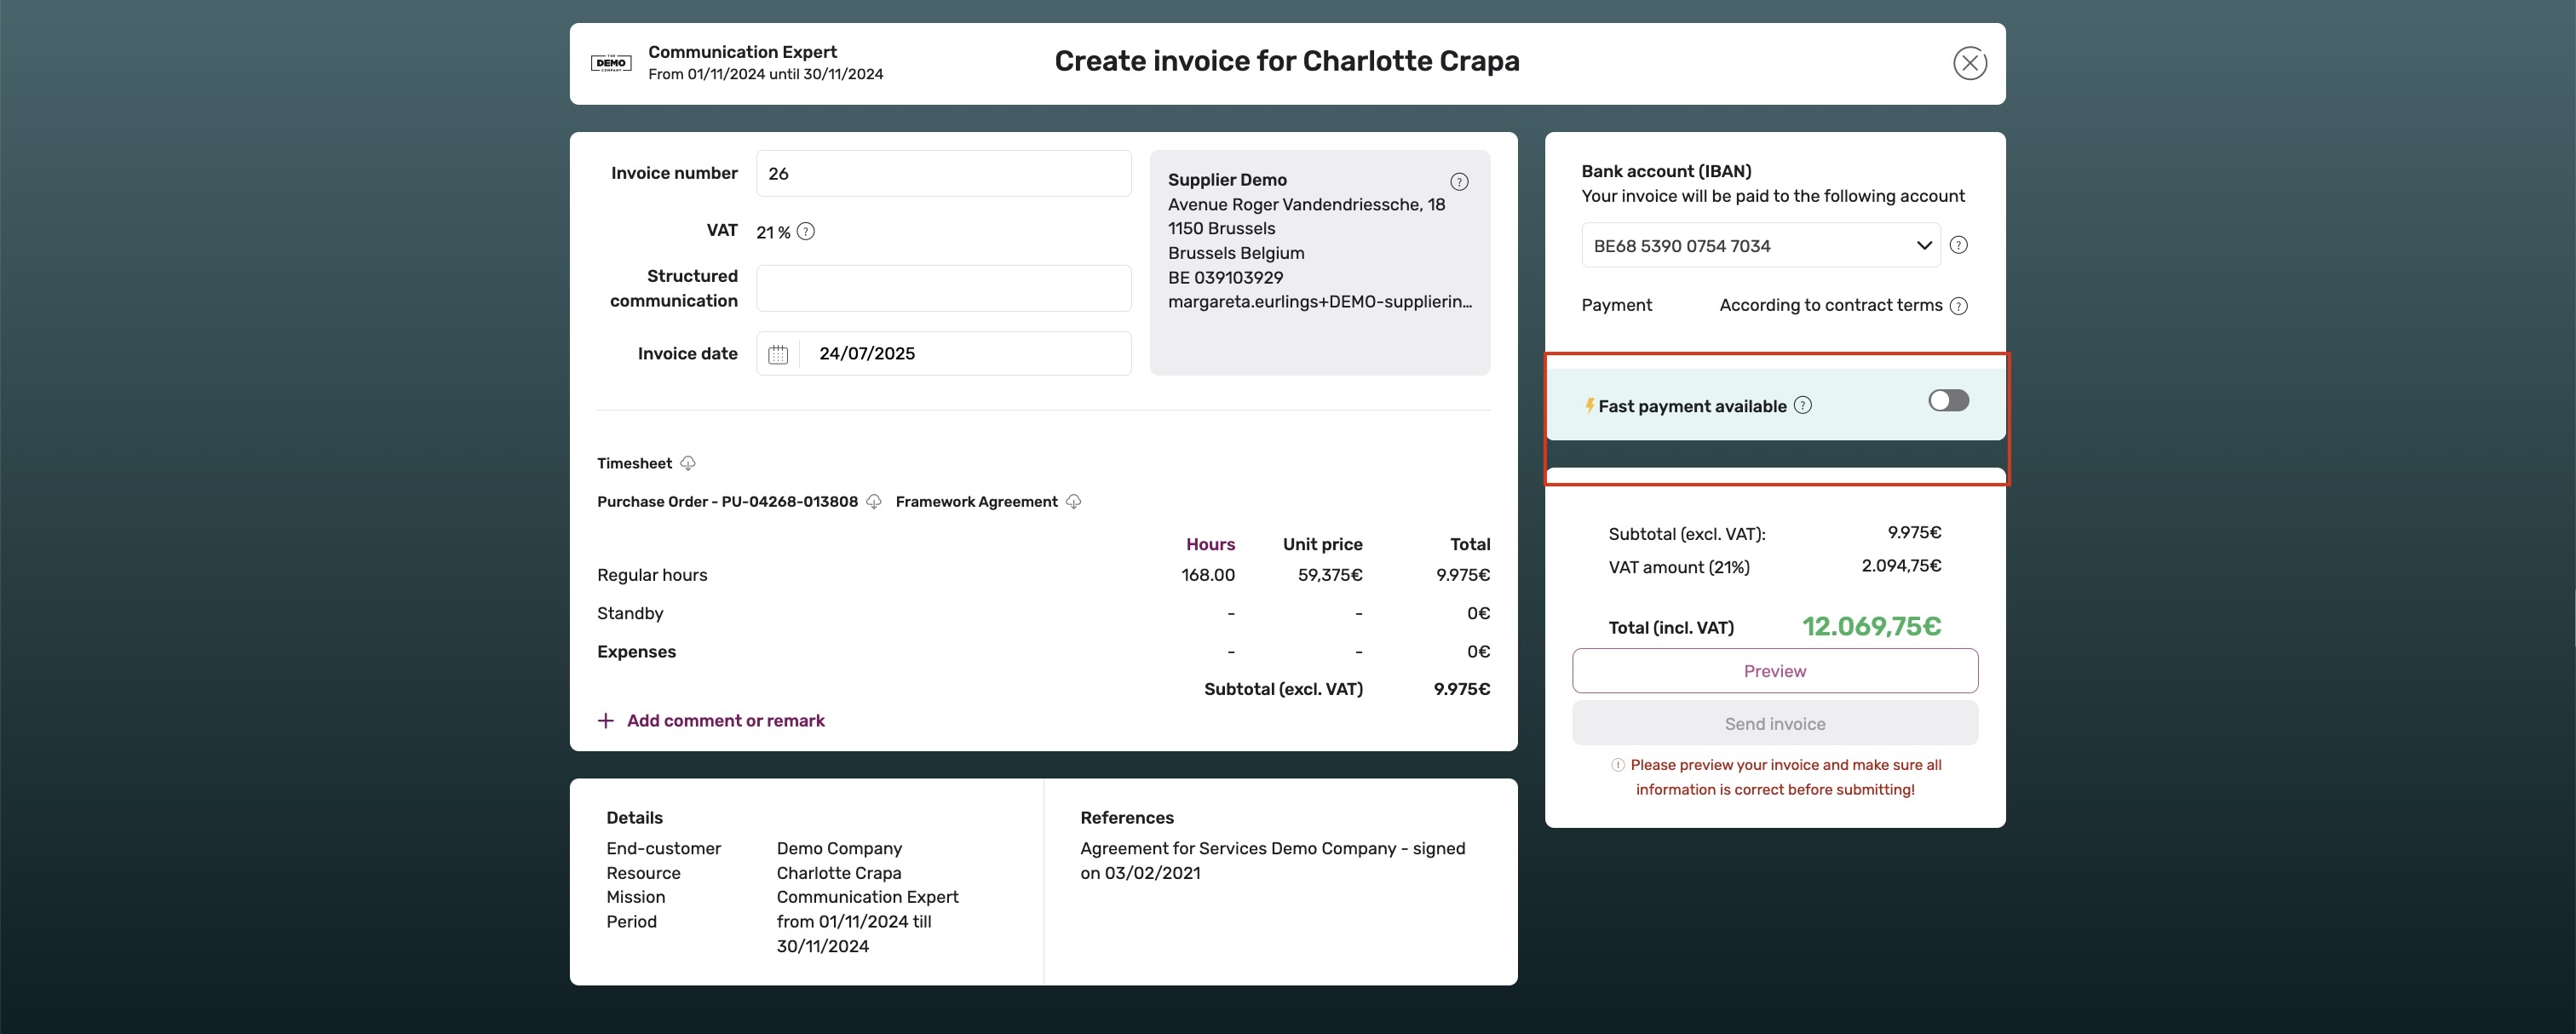Click Add comment or remark link
Screen dimensions: 2576x1034
tap(725, 721)
